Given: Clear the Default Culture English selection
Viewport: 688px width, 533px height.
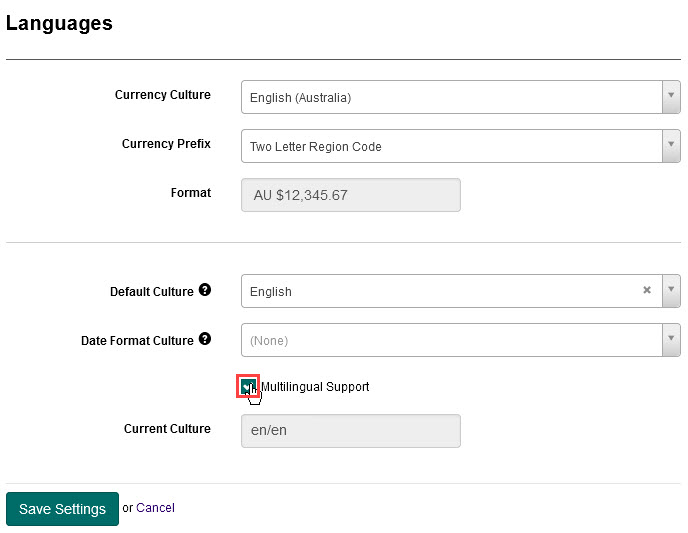Looking at the screenshot, I should pos(646,290).
